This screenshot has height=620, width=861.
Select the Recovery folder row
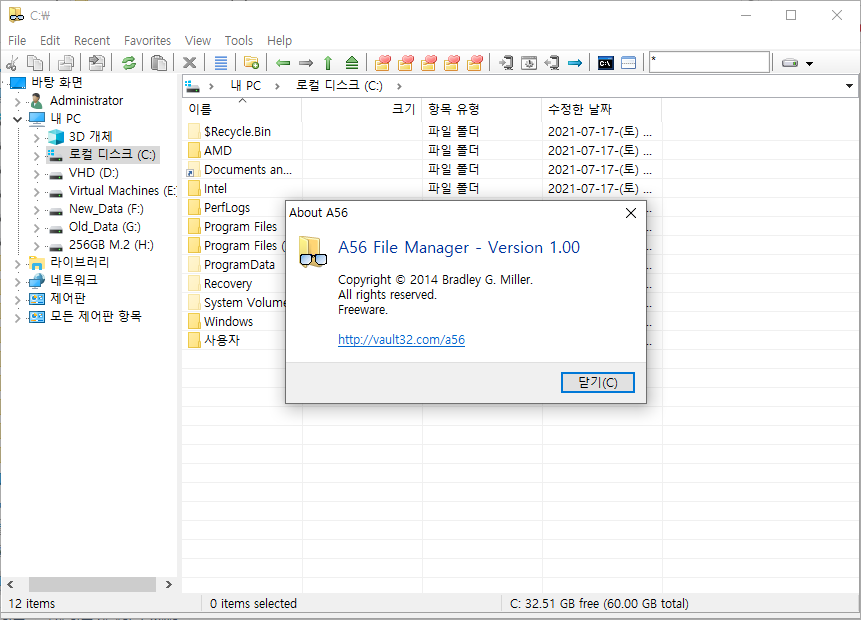(228, 283)
